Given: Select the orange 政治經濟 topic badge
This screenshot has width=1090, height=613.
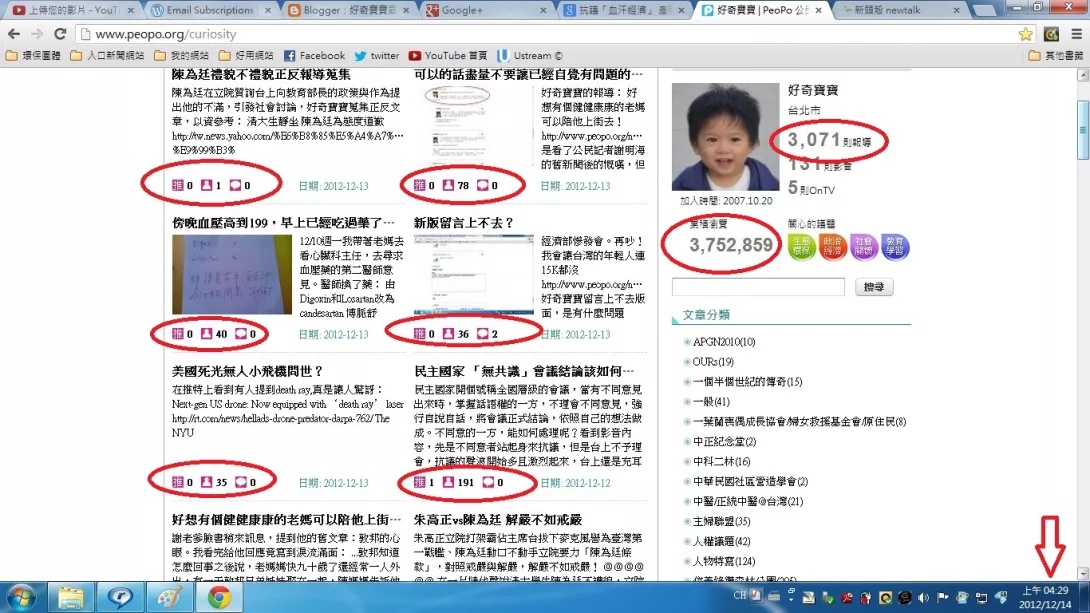Looking at the screenshot, I should point(833,246).
